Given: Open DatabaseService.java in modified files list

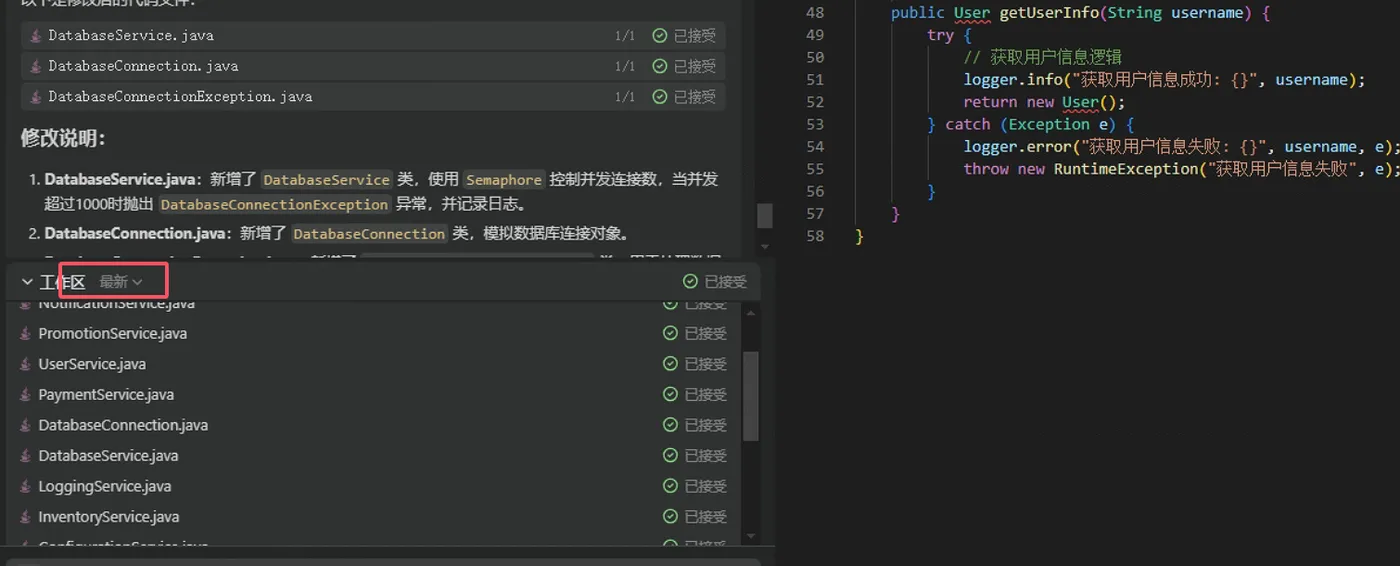Looking at the screenshot, I should [131, 36].
